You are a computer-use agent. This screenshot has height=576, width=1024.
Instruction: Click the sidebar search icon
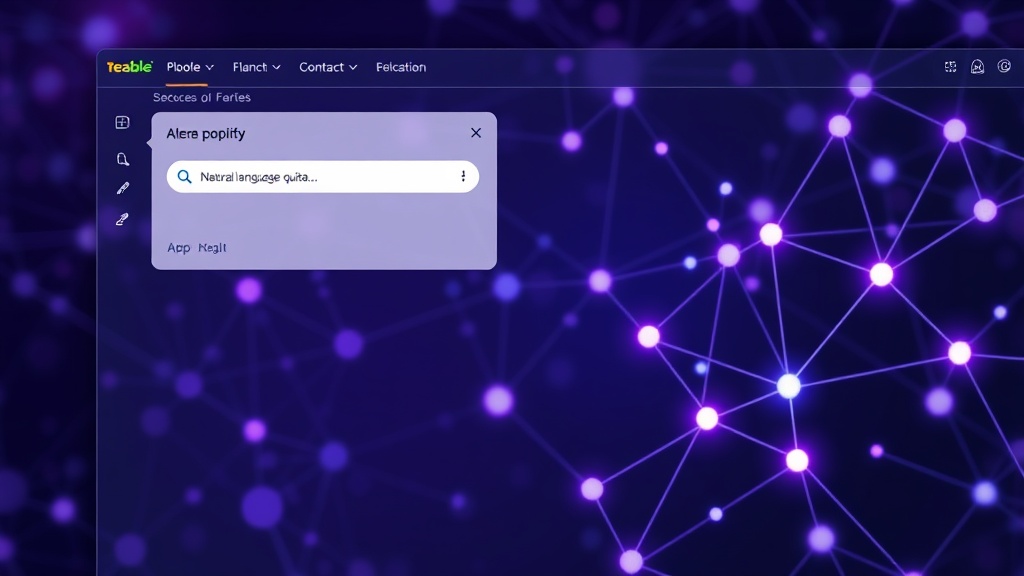(122, 159)
